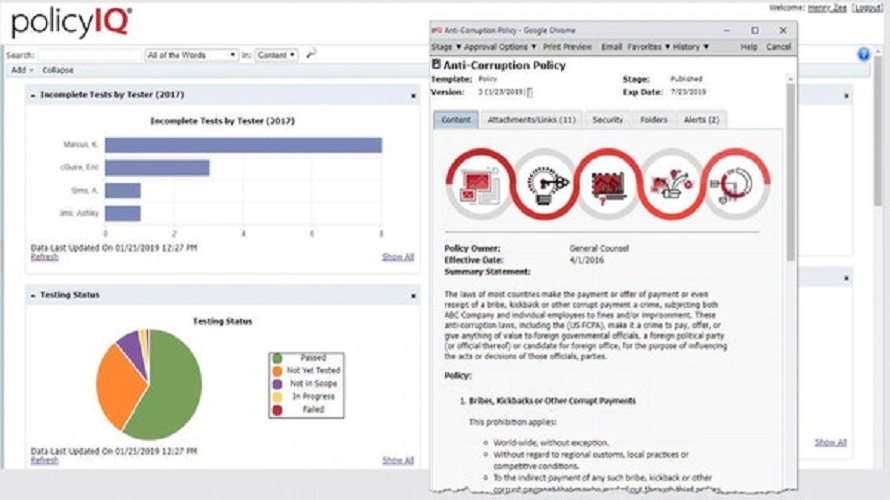Open the All of the Words dropdown

click(191, 55)
